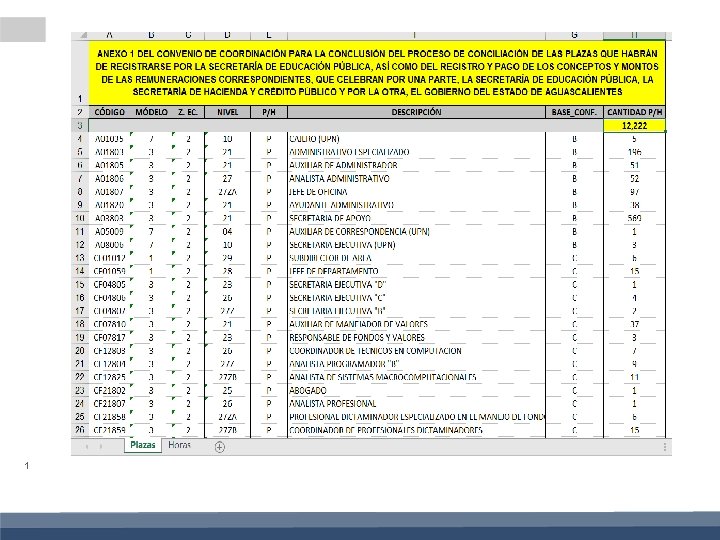Click cell AUXILIAR DE ADMINISTRADOR

coord(416,165)
